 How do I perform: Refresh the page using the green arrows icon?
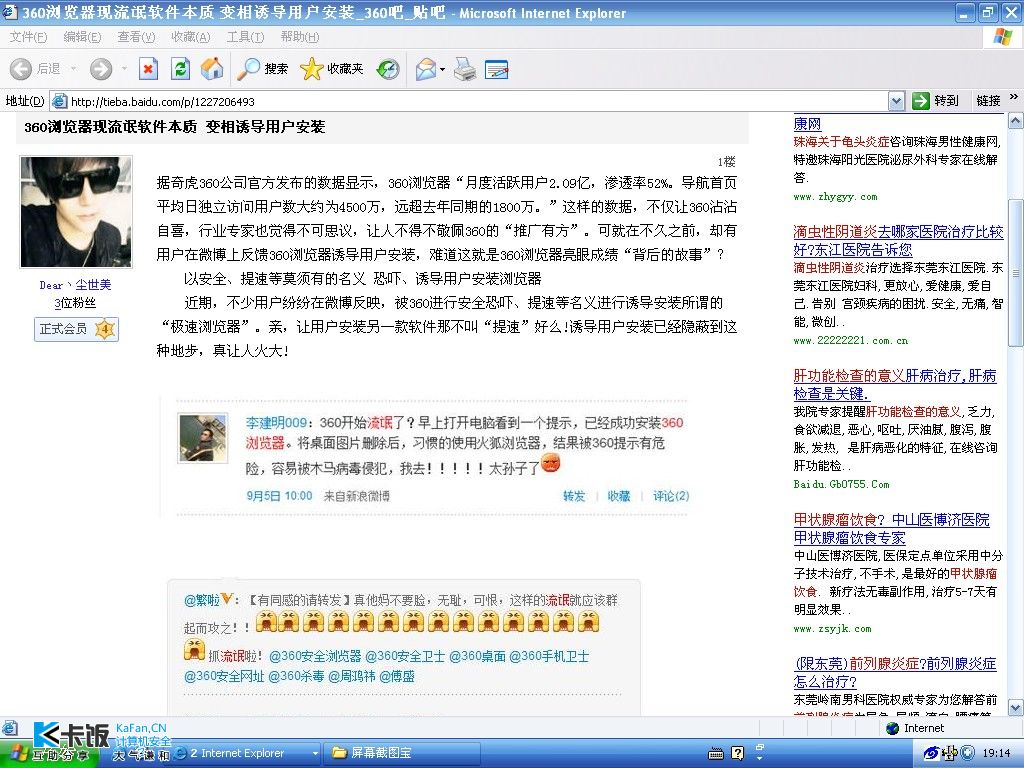click(x=180, y=69)
